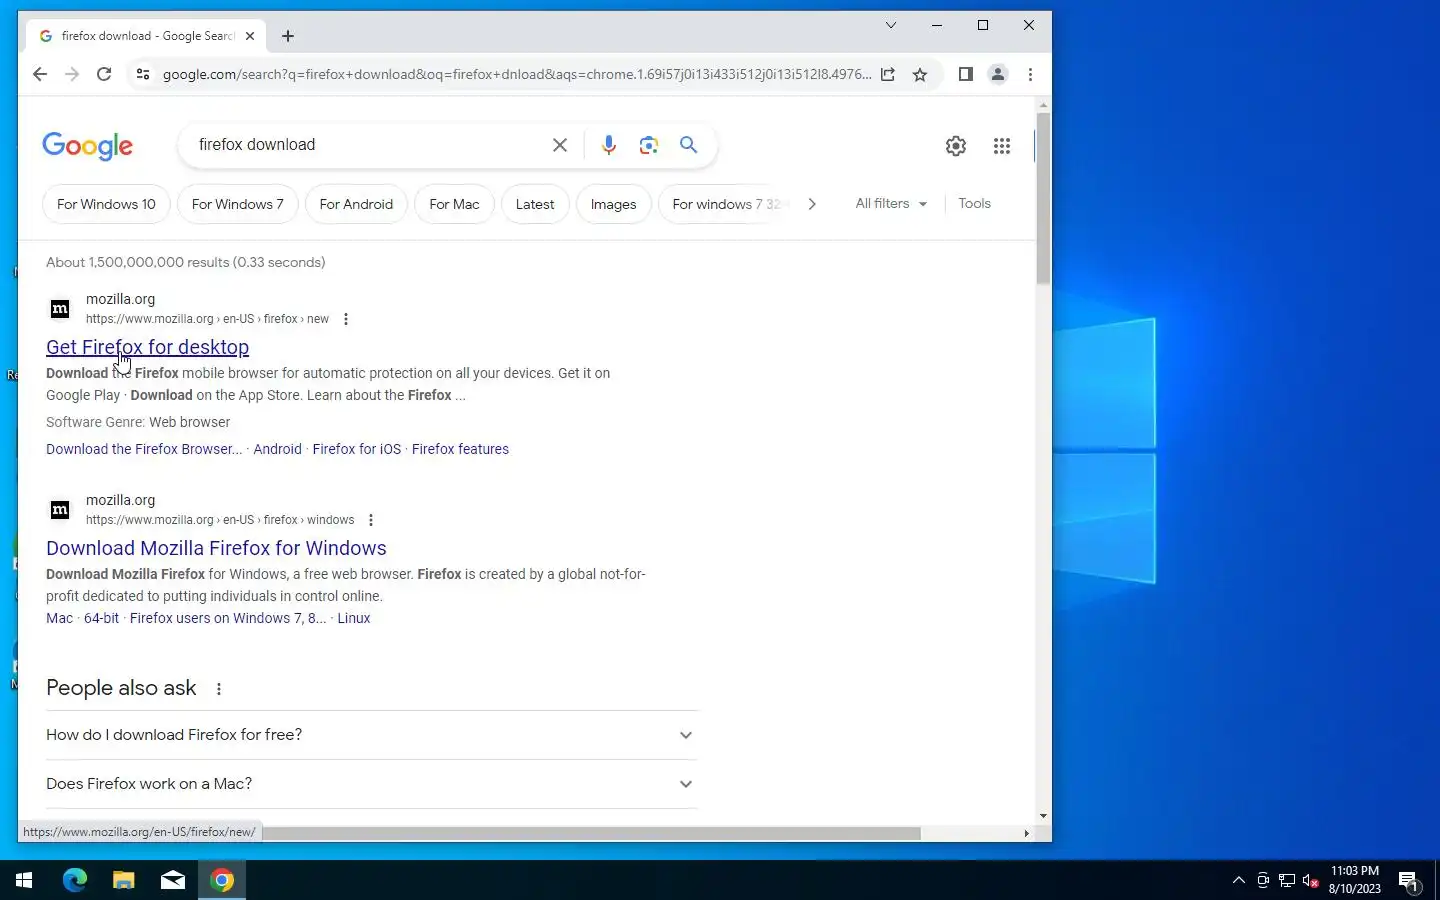Select the Latest filter chip
This screenshot has height=900, width=1440.
pos(535,204)
